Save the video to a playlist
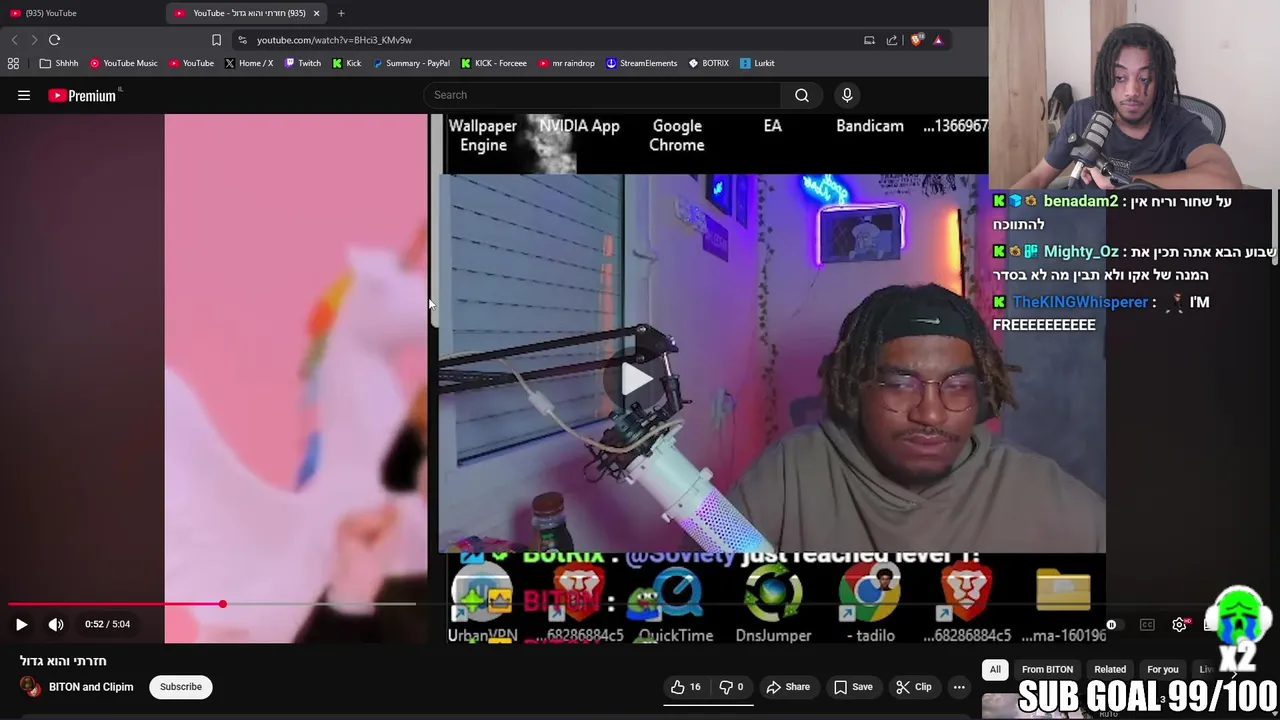This screenshot has height=720, width=1280. 853,687
